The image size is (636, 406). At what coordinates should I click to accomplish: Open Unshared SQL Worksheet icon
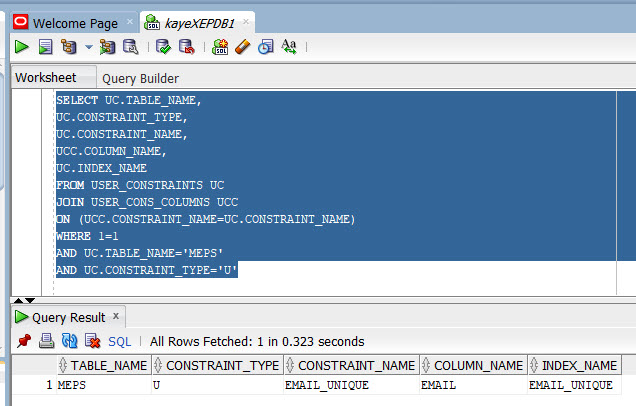point(220,47)
